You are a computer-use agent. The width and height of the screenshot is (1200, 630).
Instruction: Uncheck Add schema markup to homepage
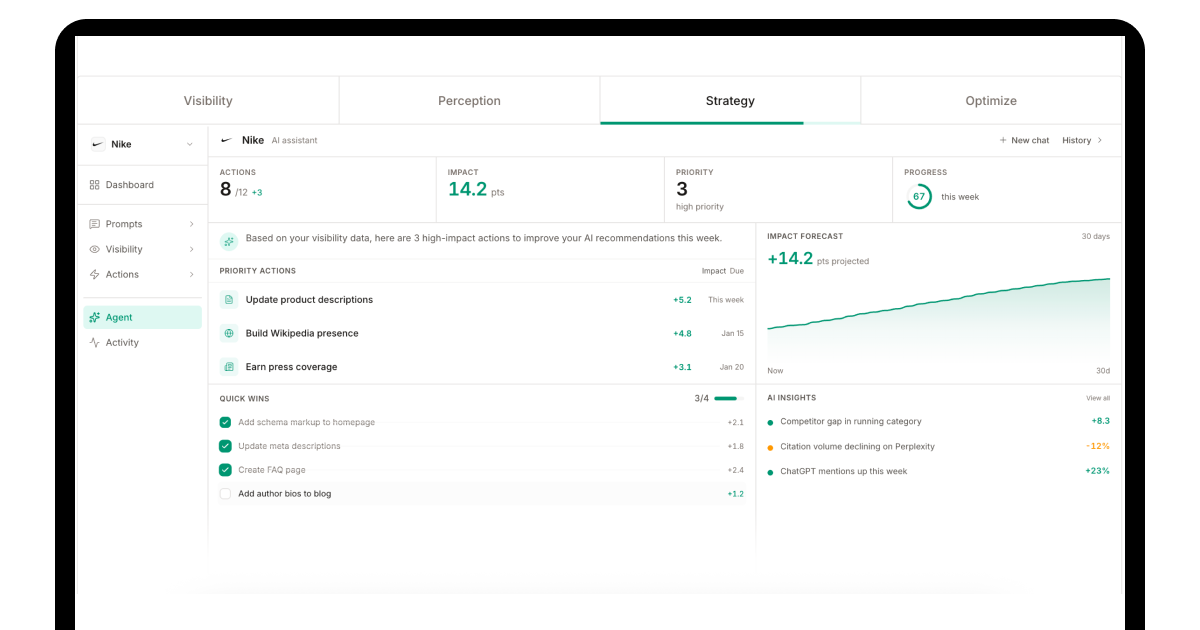[225, 422]
